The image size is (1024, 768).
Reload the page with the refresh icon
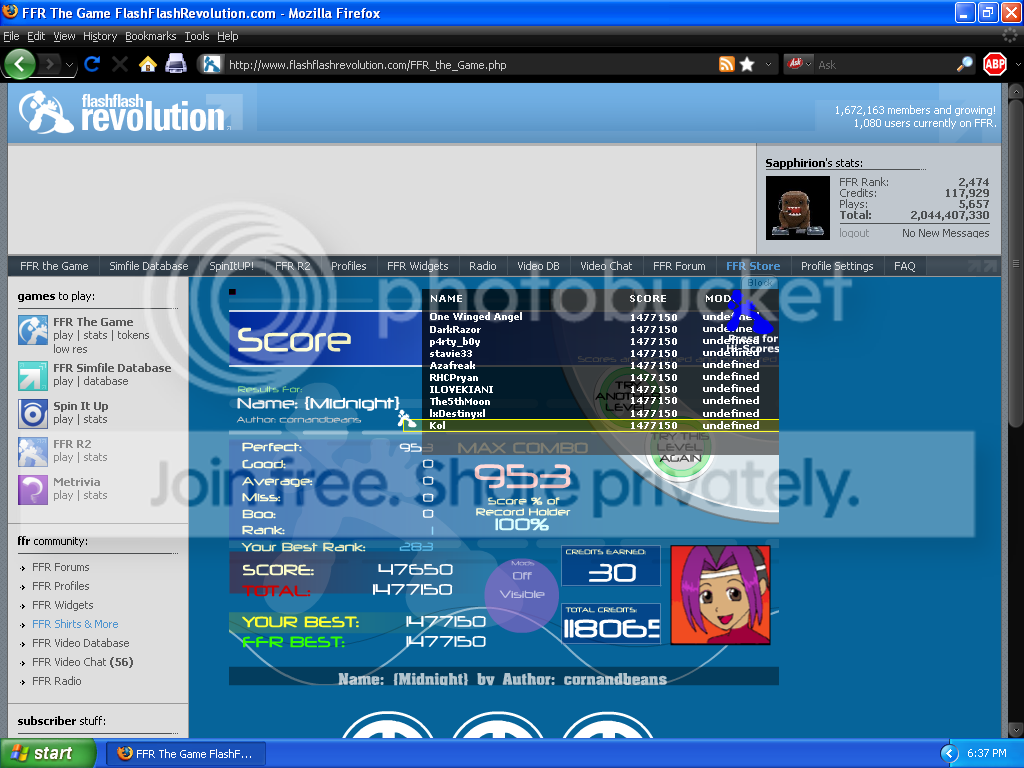click(x=92, y=64)
